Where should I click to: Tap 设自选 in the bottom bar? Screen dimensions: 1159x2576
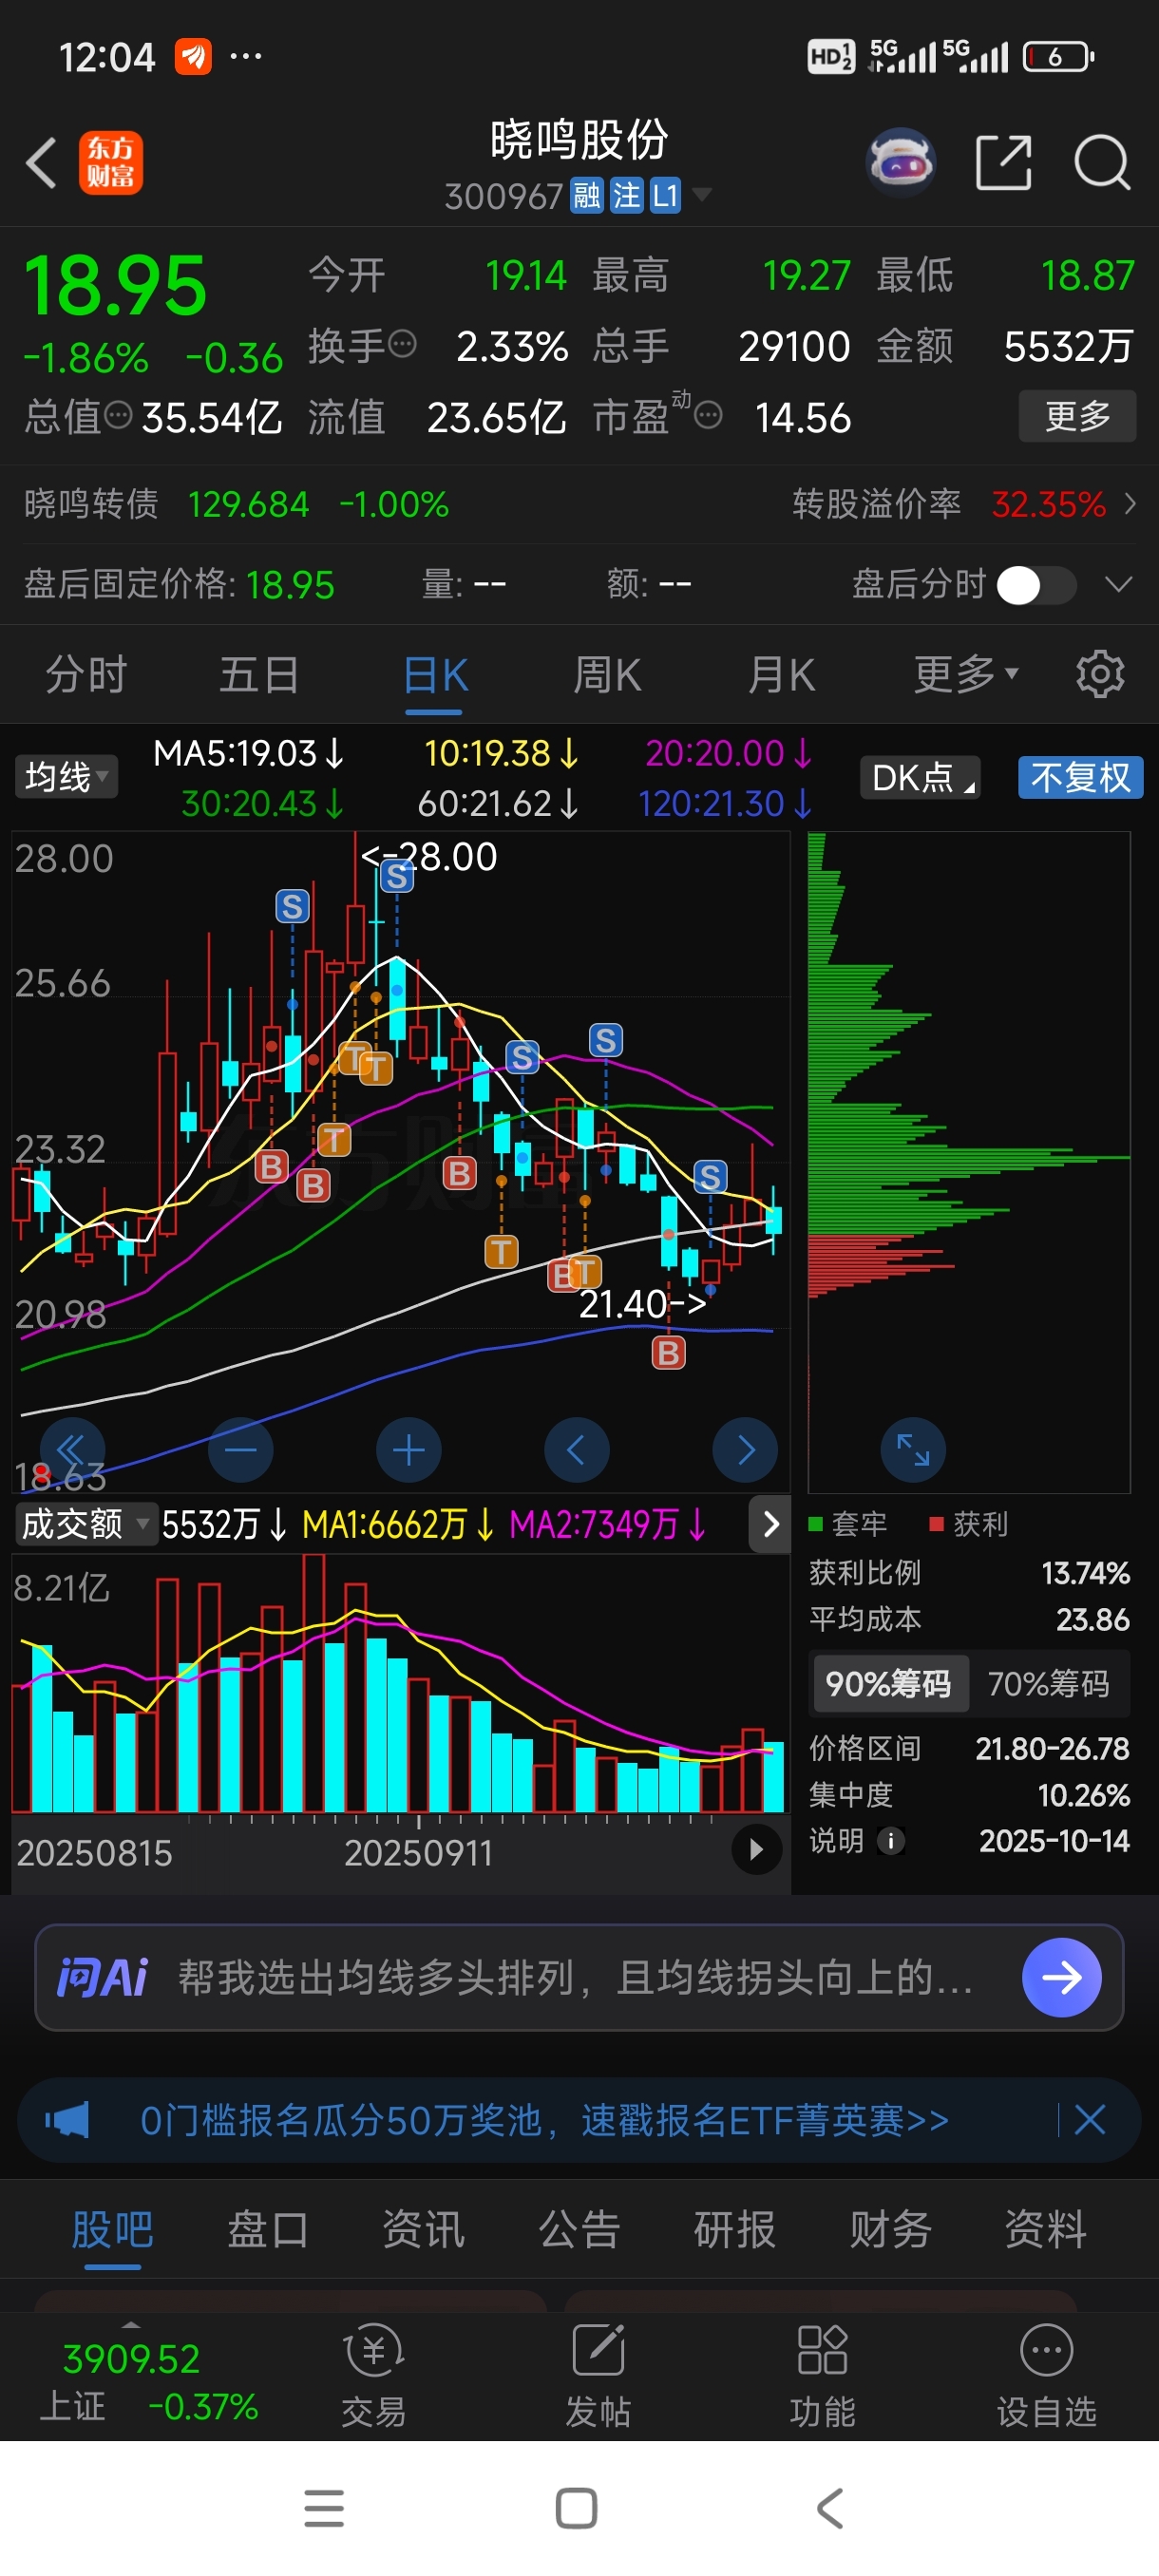click(x=1046, y=2377)
